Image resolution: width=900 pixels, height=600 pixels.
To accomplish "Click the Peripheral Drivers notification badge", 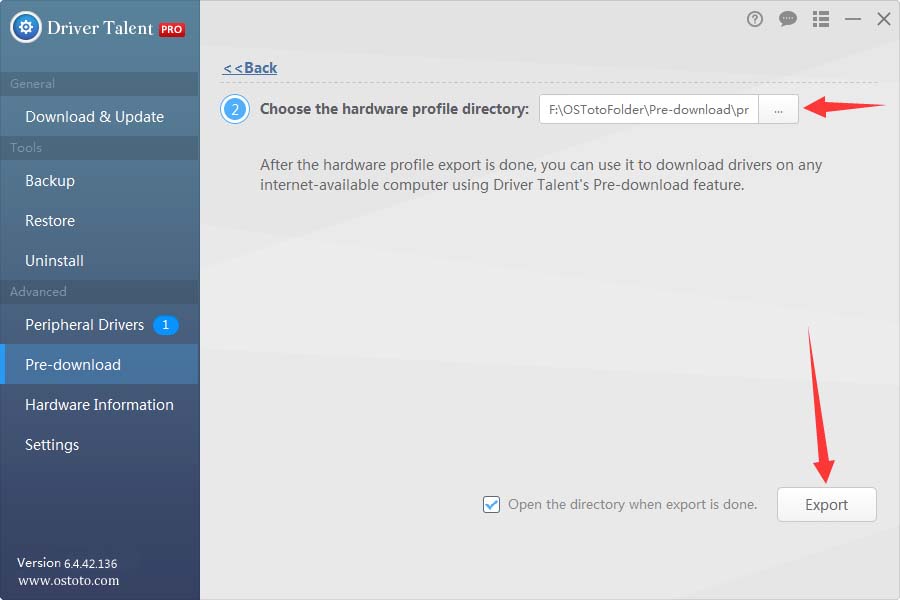I will coord(165,325).
